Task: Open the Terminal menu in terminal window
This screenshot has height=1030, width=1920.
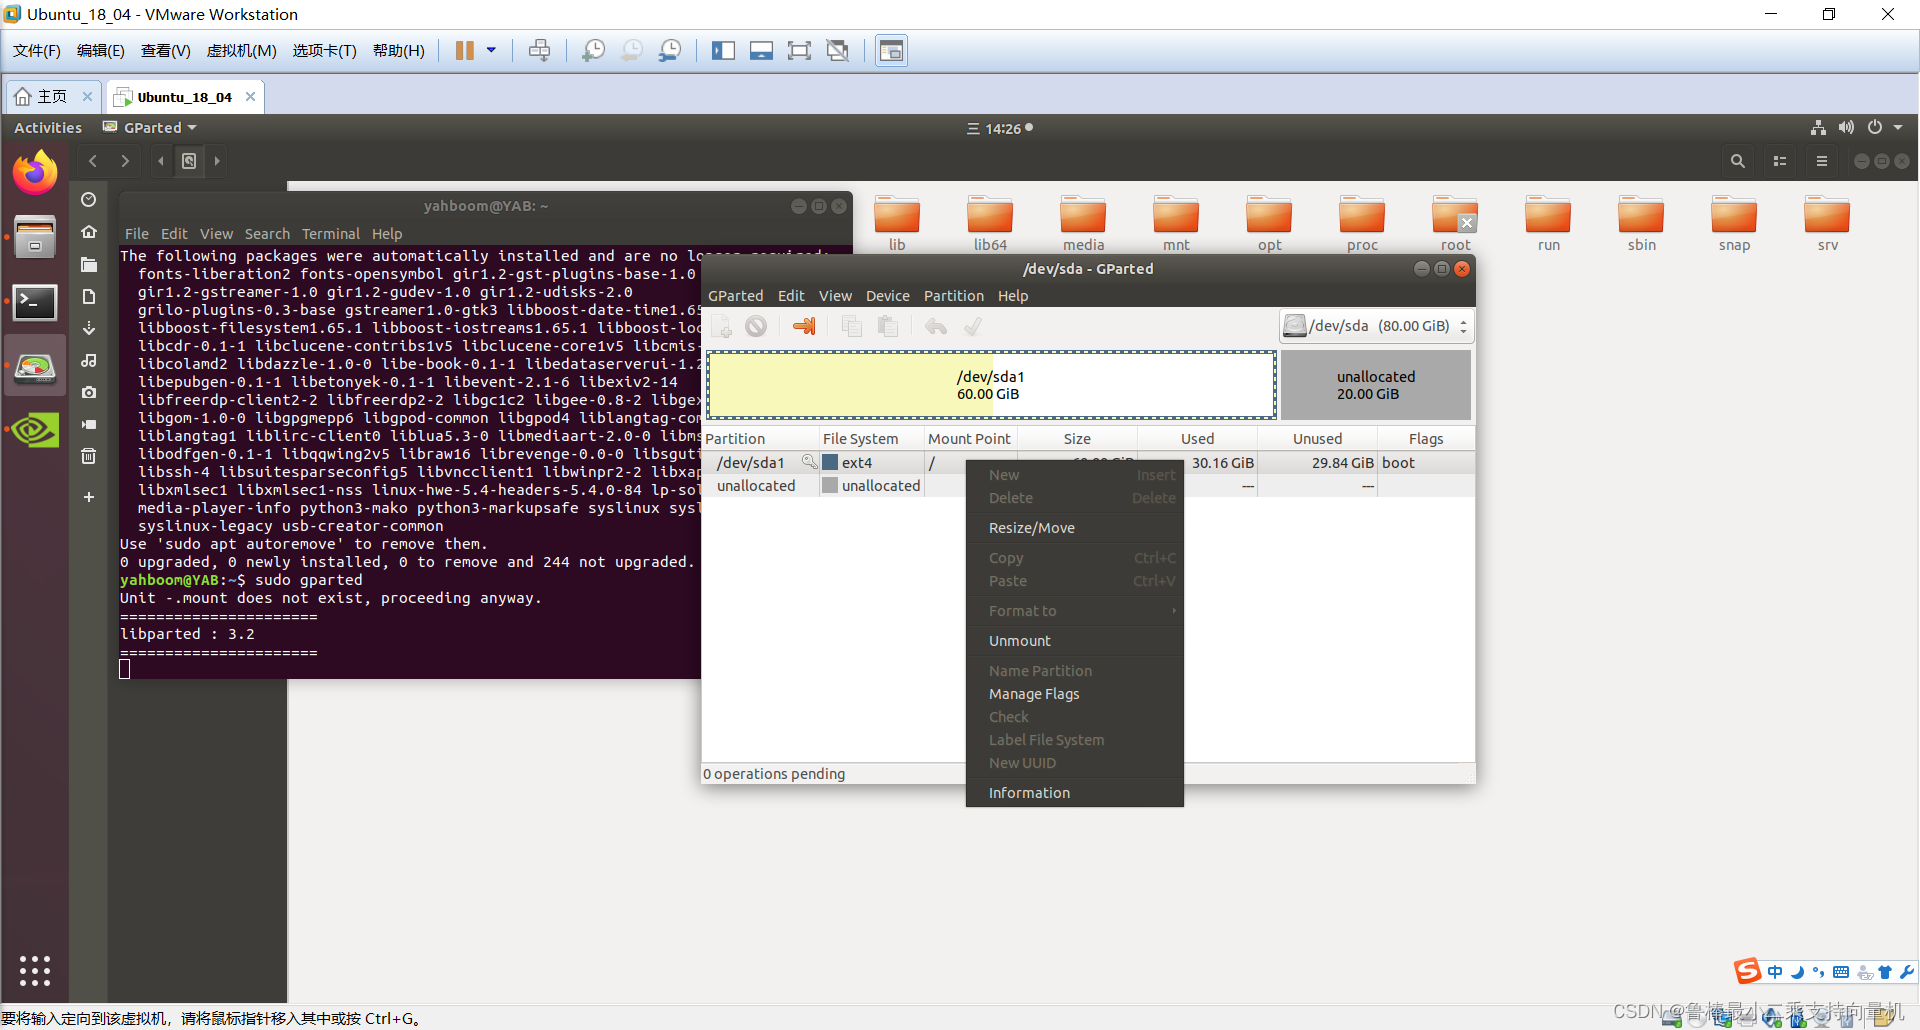Action: click(331, 234)
